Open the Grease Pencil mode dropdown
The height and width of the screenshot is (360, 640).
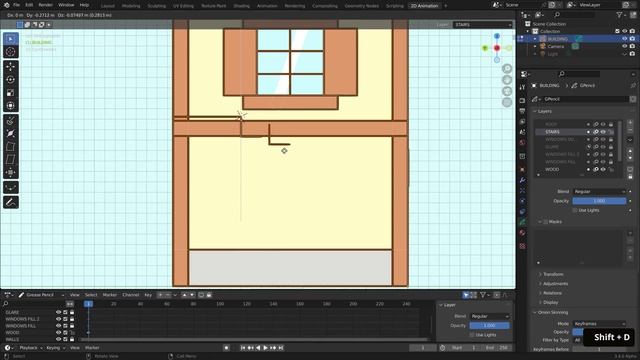point(41,295)
